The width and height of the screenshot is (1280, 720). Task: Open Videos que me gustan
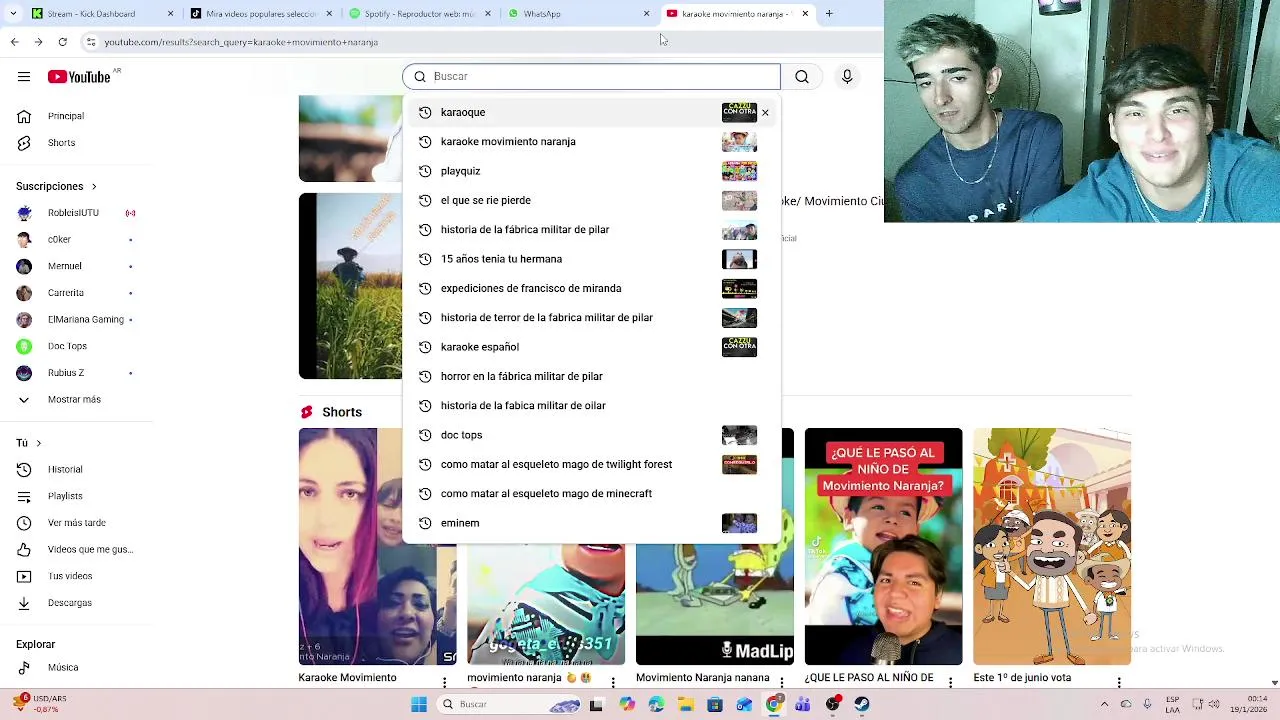[x=90, y=550]
